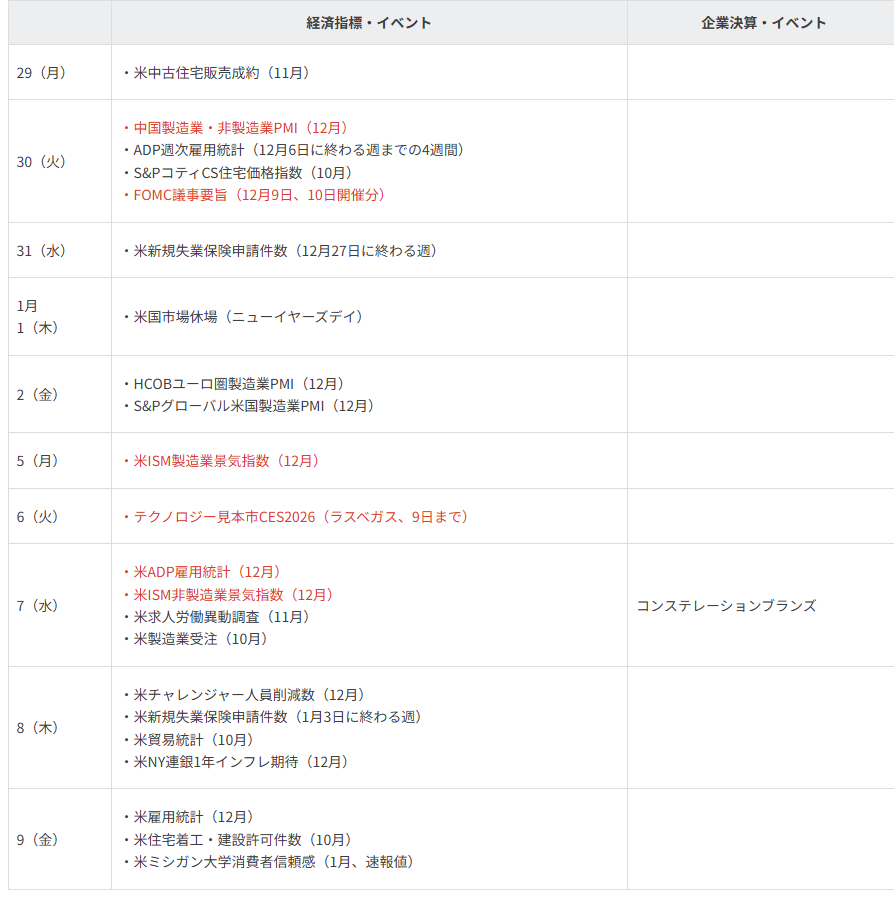The image size is (894, 904).
Task: Select the 29（月）date cell
Action: [x=42, y=72]
